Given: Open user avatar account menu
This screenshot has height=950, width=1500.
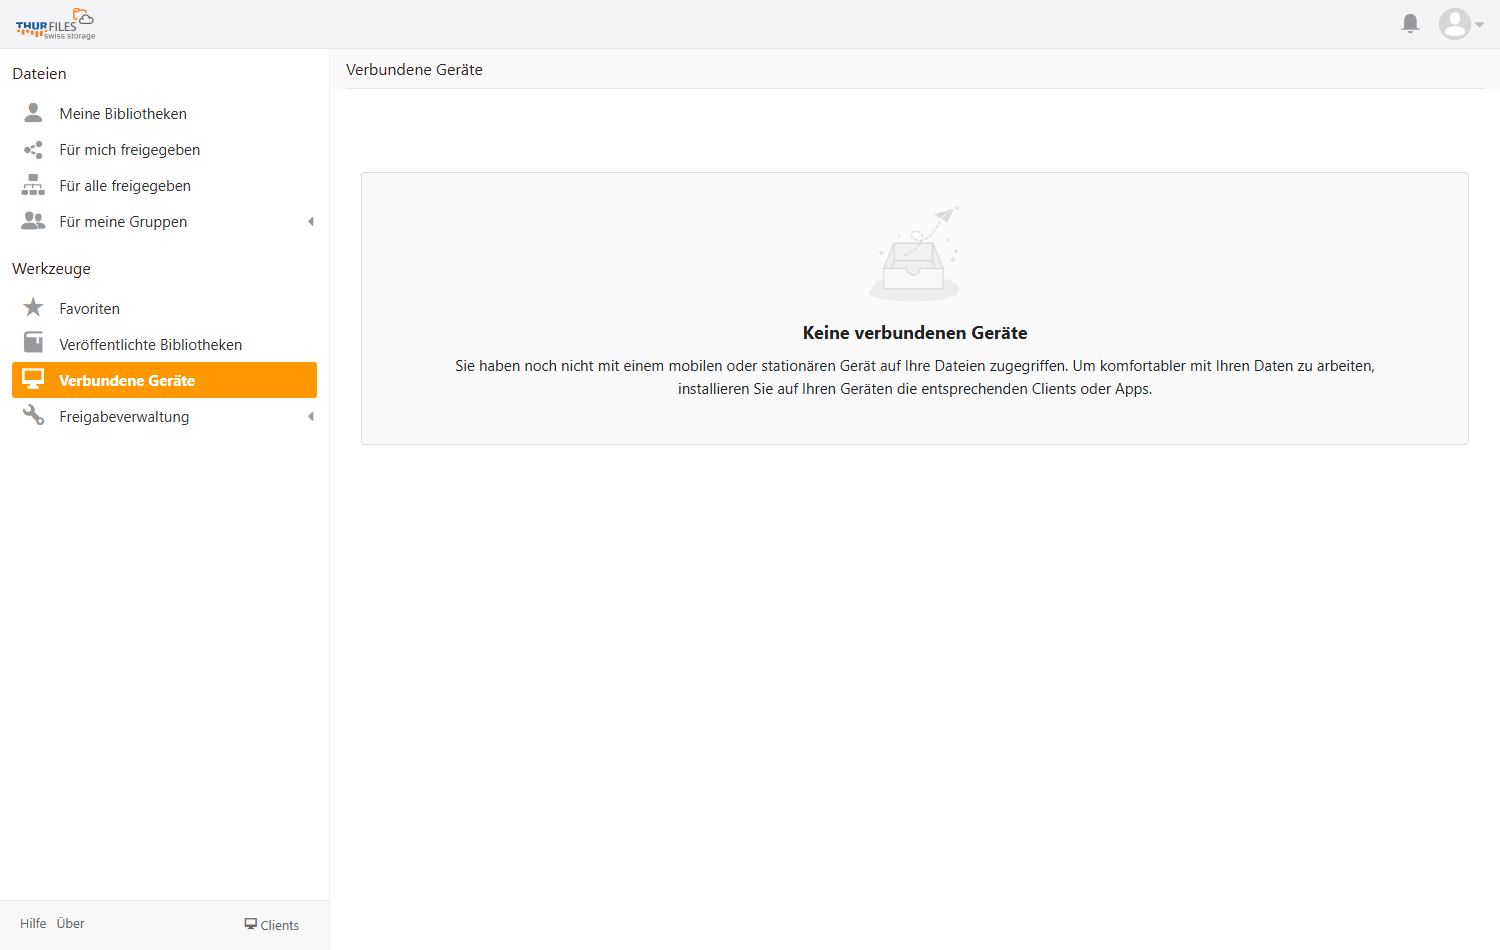Looking at the screenshot, I should [x=1460, y=24].
